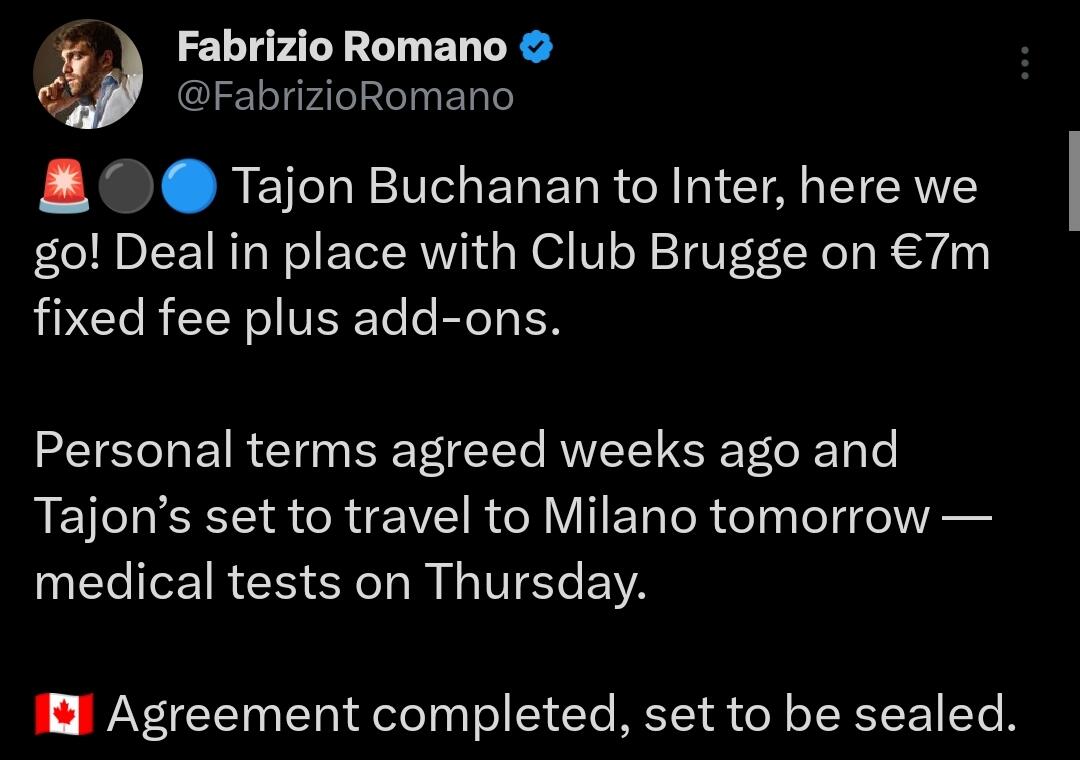Screen dimensions: 1080x760
Task: Click Fabrizio Romano's profile picture
Action: (88, 73)
